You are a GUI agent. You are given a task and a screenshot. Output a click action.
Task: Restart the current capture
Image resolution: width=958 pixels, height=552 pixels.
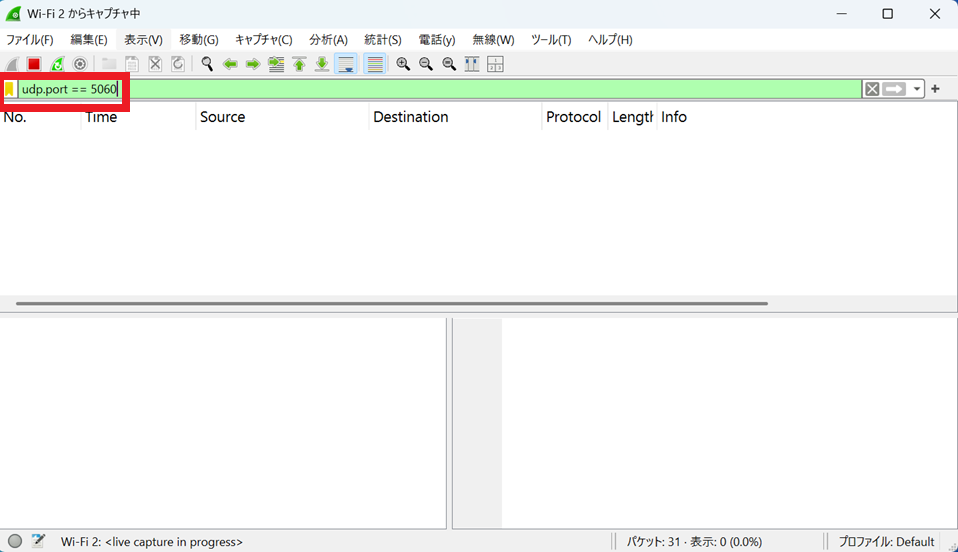tap(57, 64)
